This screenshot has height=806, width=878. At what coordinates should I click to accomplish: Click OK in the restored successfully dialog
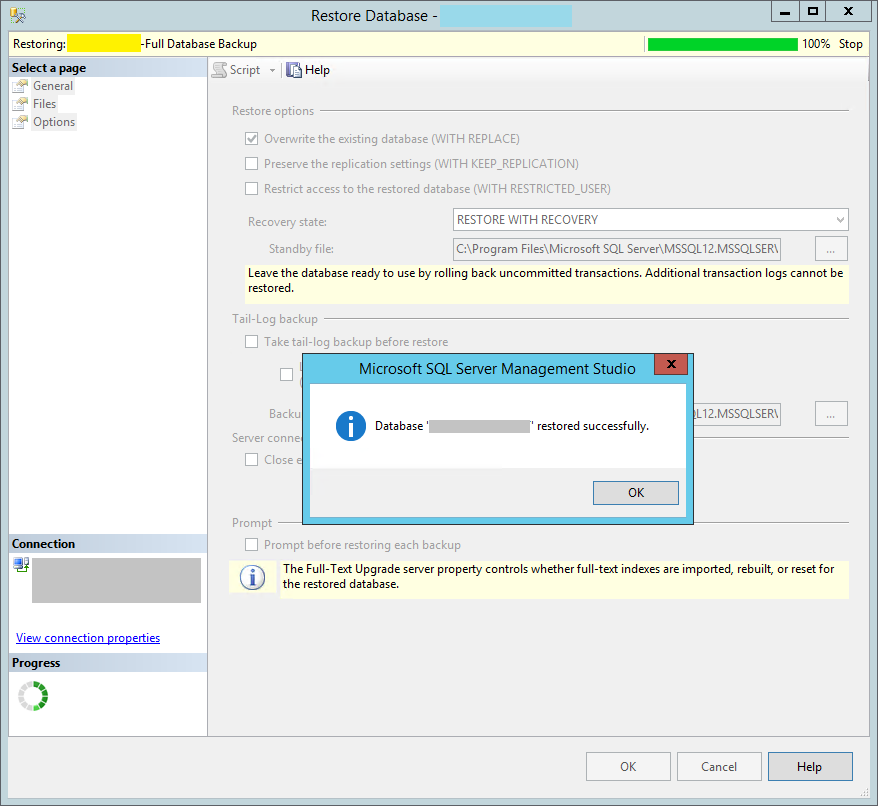(636, 493)
